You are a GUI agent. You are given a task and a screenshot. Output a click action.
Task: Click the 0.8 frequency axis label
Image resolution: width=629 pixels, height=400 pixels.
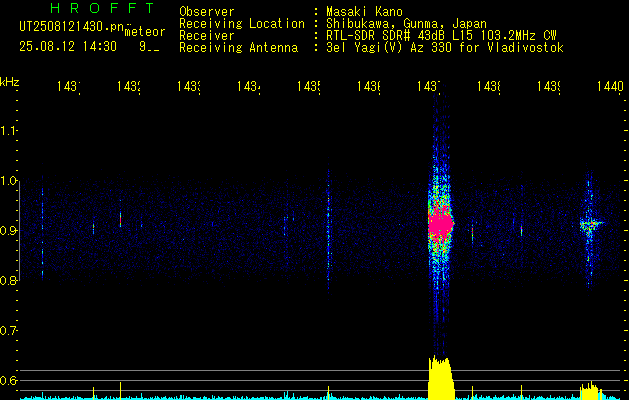8,280
